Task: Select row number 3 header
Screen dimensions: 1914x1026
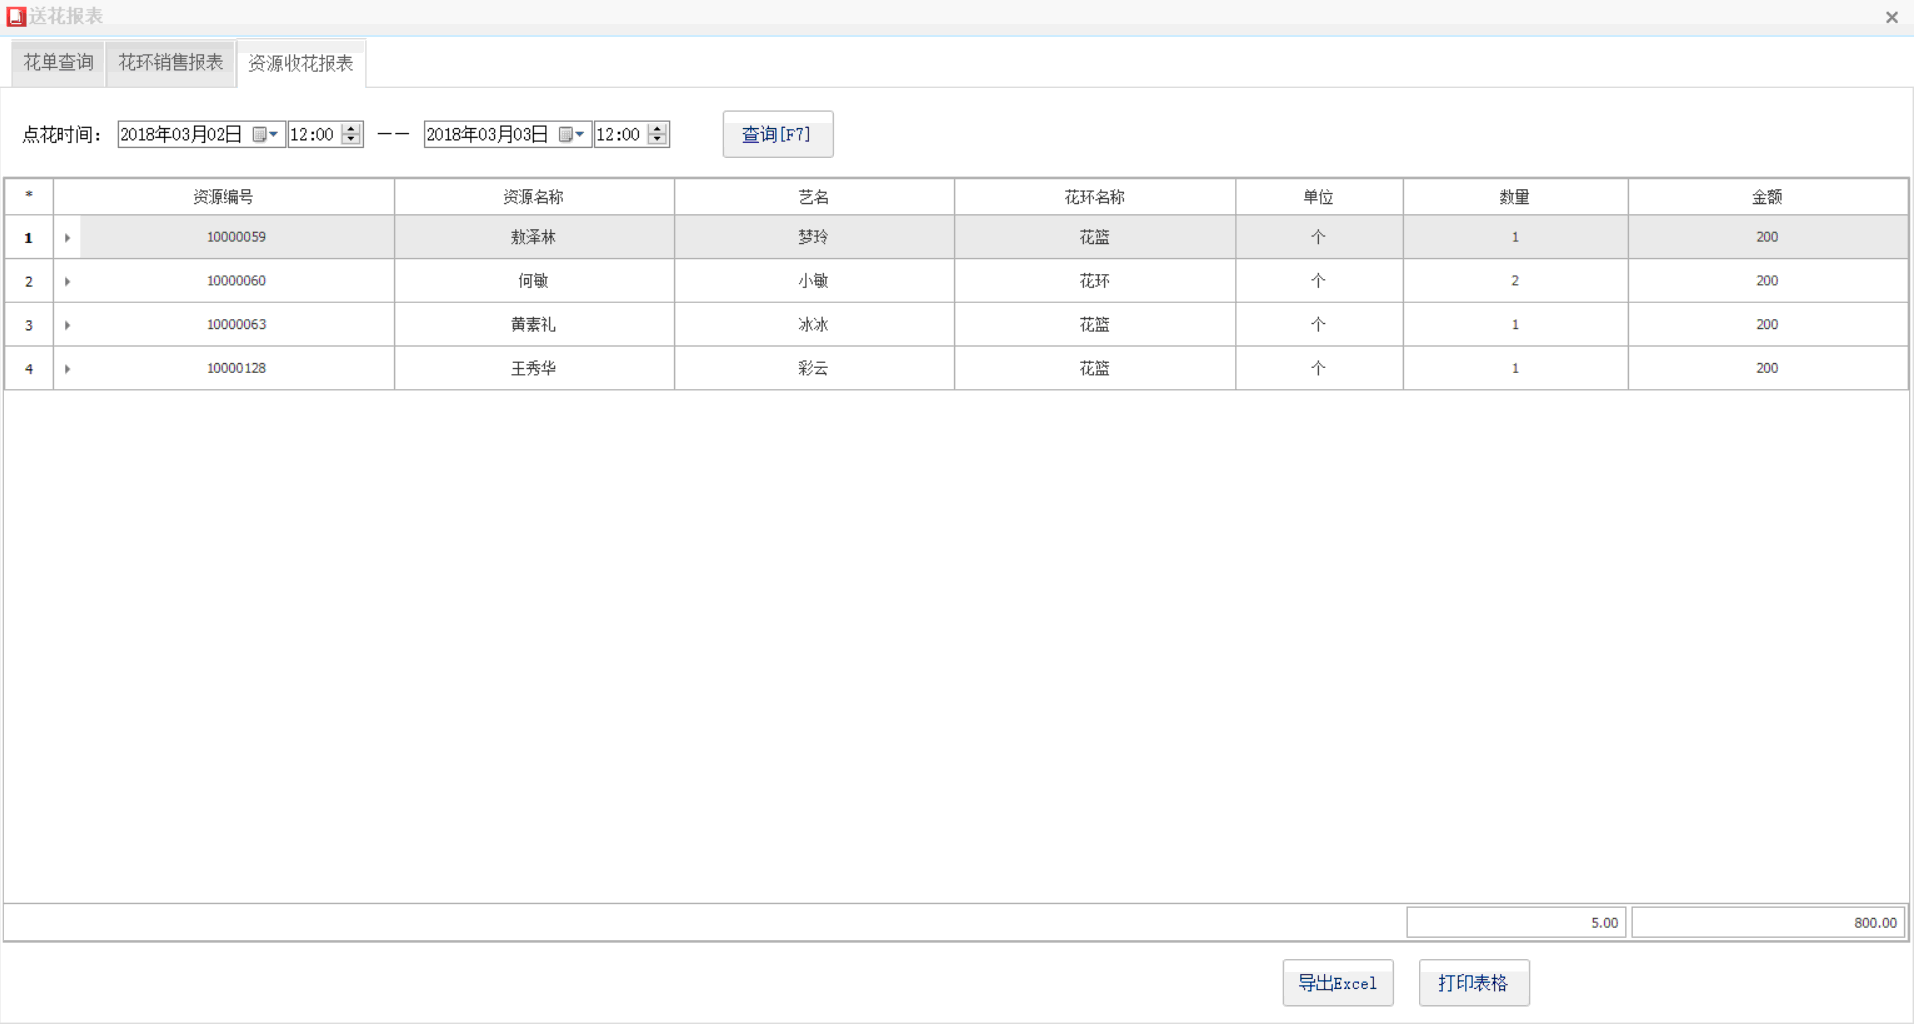Action: [x=29, y=325]
